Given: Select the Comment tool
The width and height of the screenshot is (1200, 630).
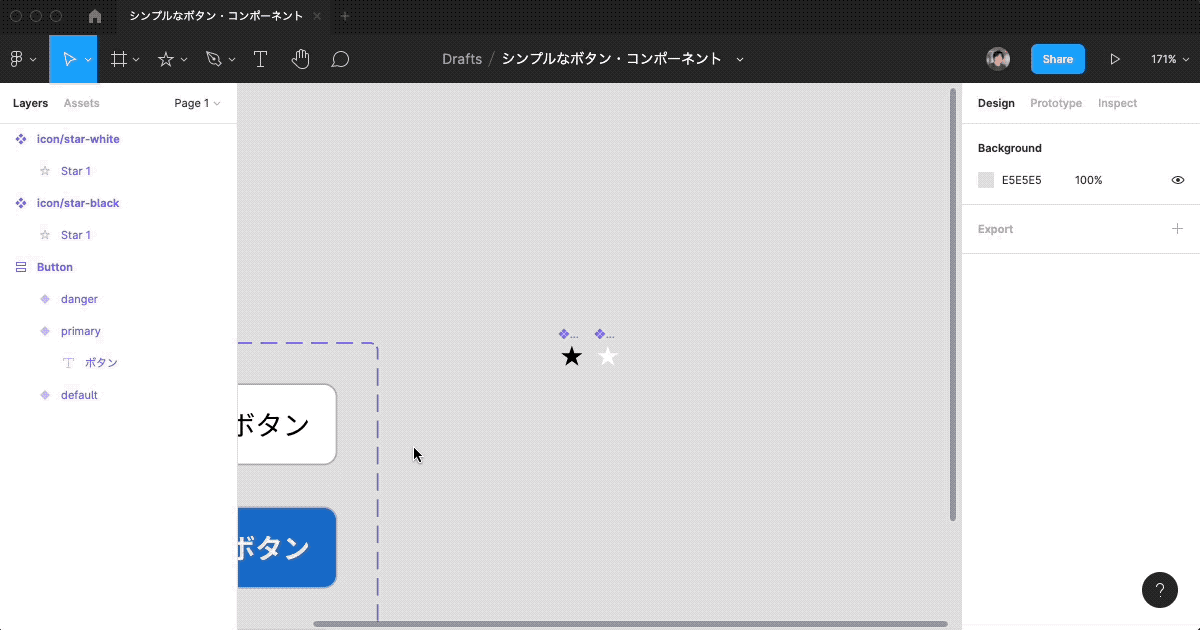Looking at the screenshot, I should point(340,59).
